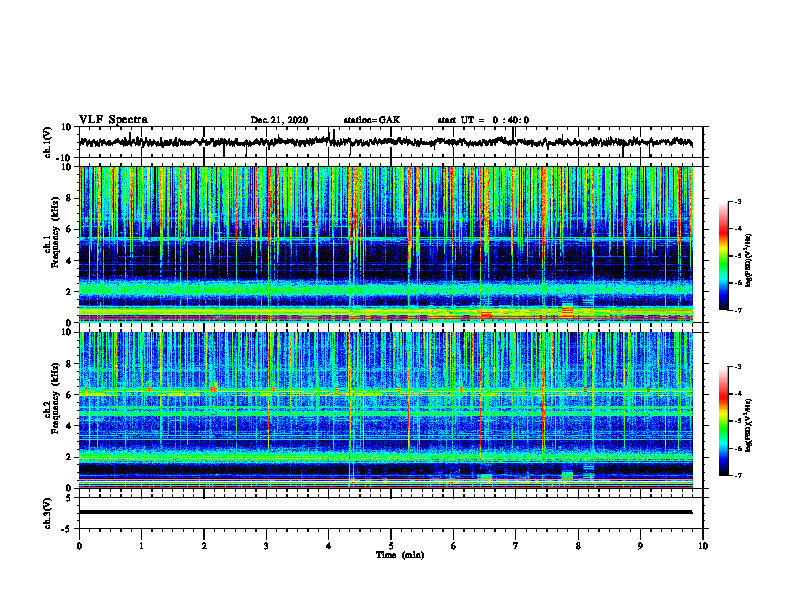Click tick label 10 on the Time axis

click(703, 546)
